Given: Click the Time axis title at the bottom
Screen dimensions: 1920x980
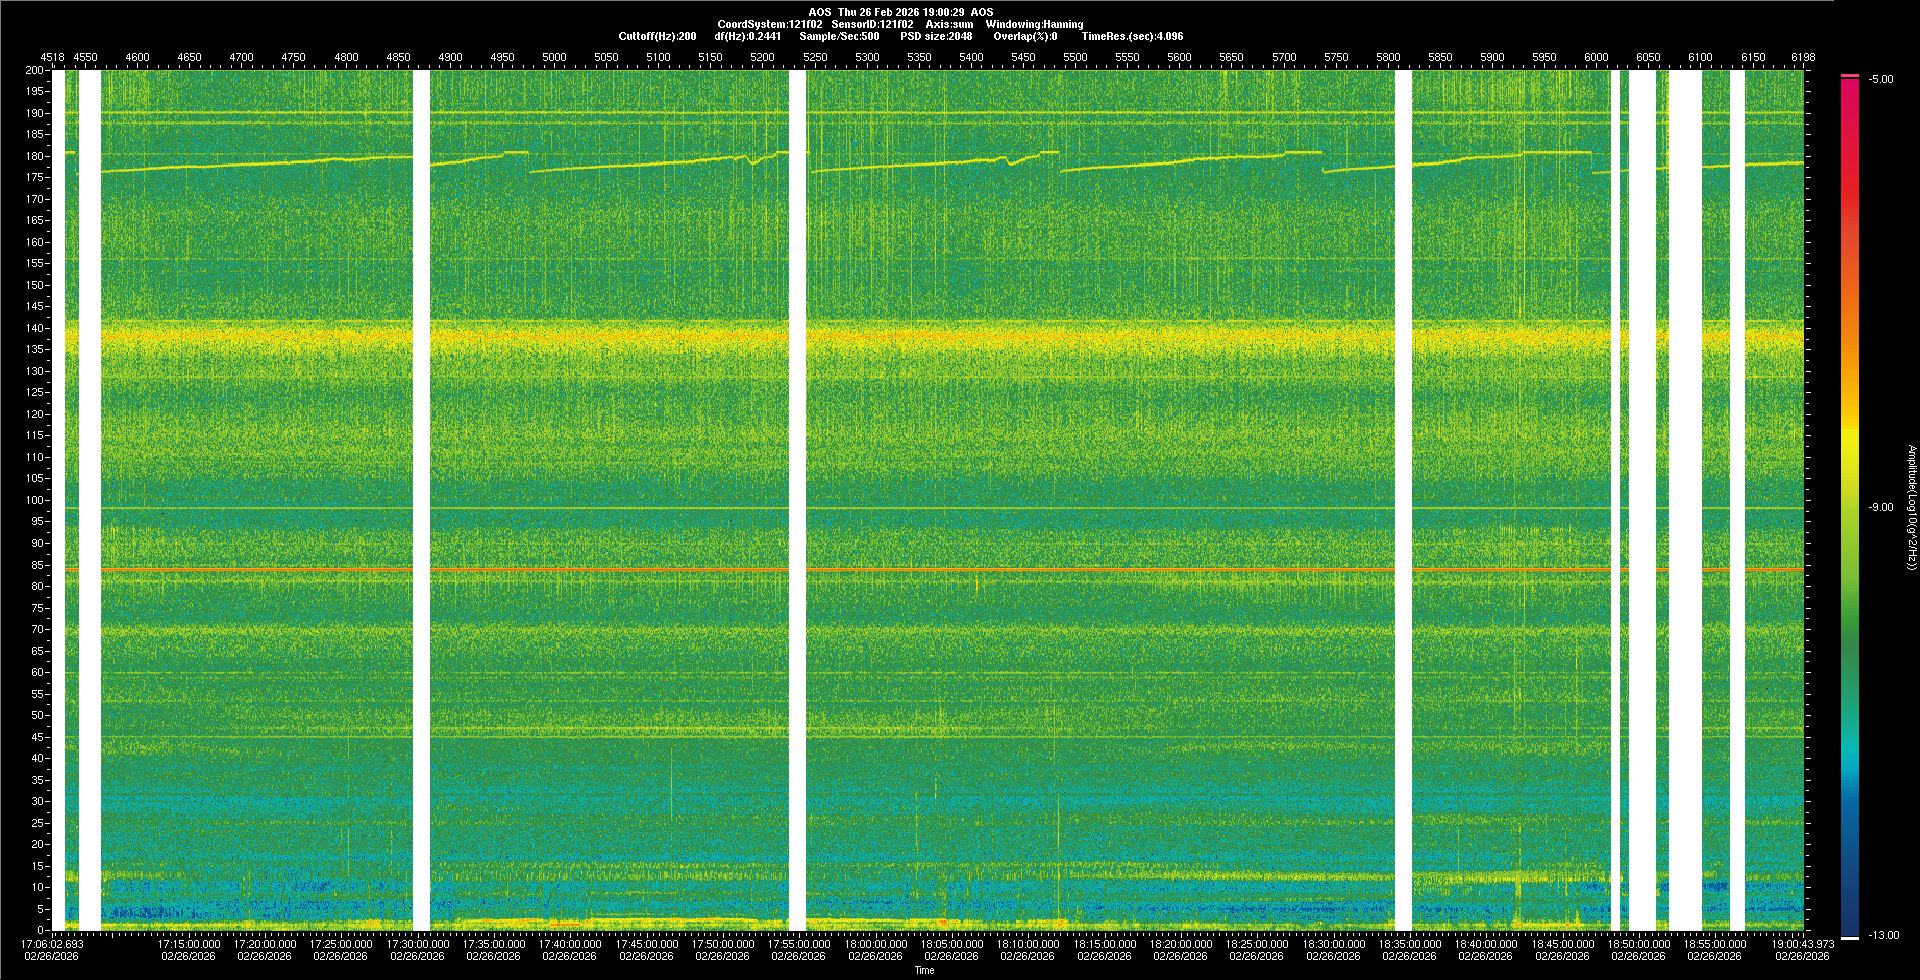Looking at the screenshot, I should [x=924, y=970].
